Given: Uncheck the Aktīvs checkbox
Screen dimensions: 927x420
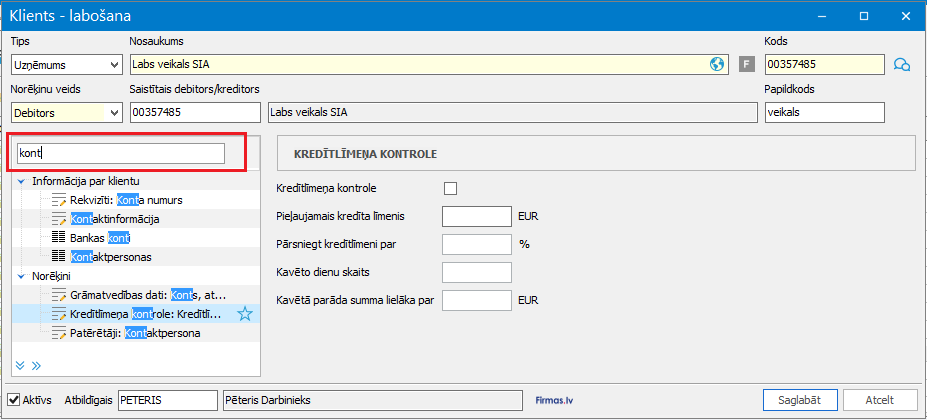Looking at the screenshot, I should [x=14, y=400].
